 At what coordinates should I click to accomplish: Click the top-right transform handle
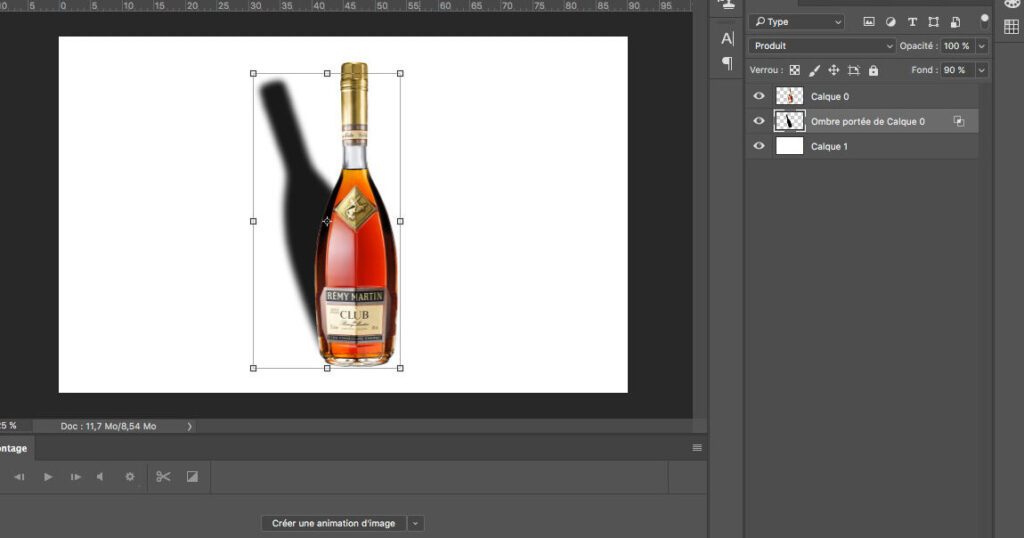400,74
